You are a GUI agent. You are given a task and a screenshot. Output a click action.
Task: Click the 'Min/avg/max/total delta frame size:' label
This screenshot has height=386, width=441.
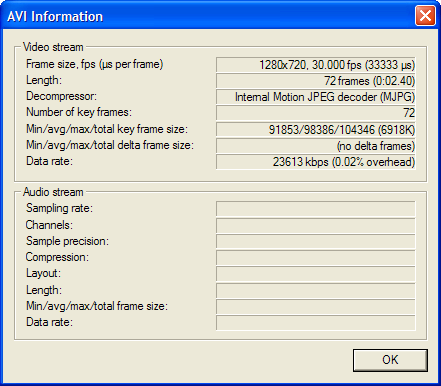click(110, 145)
